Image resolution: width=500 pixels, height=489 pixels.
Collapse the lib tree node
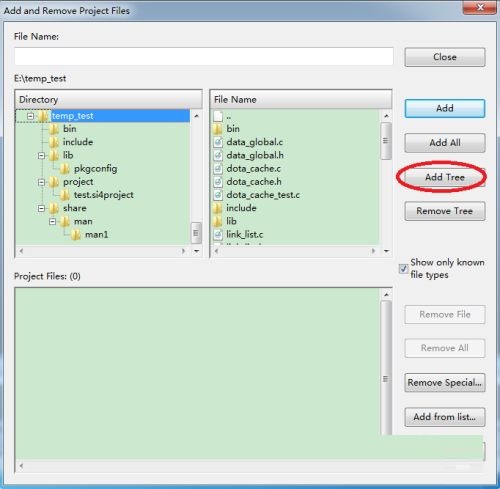[x=41, y=156]
